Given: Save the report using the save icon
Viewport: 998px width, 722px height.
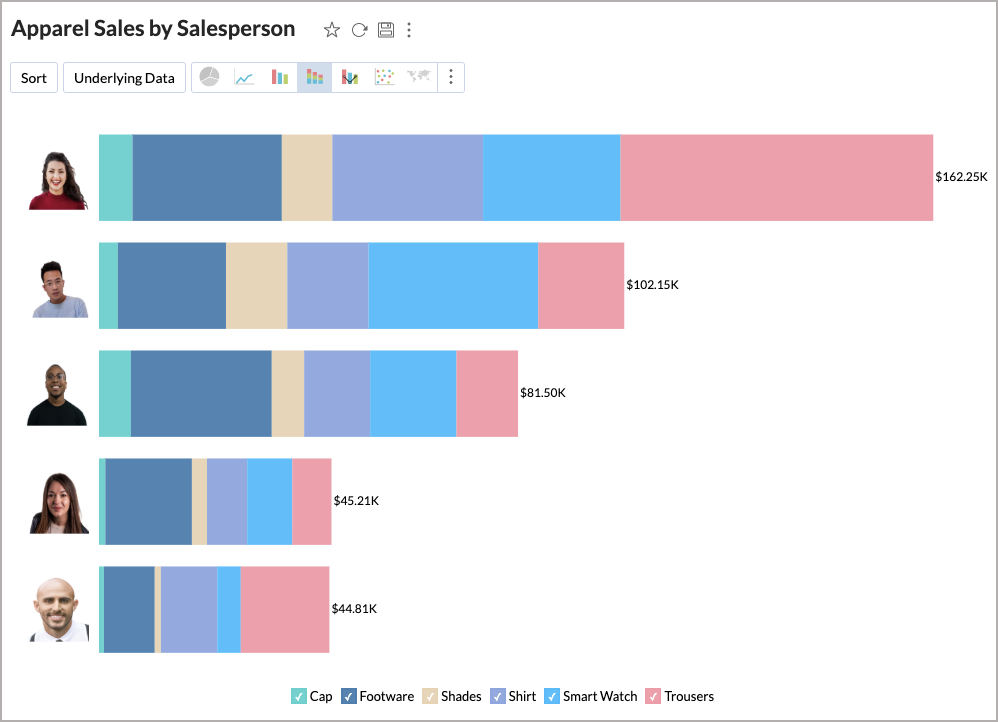Looking at the screenshot, I should (385, 29).
